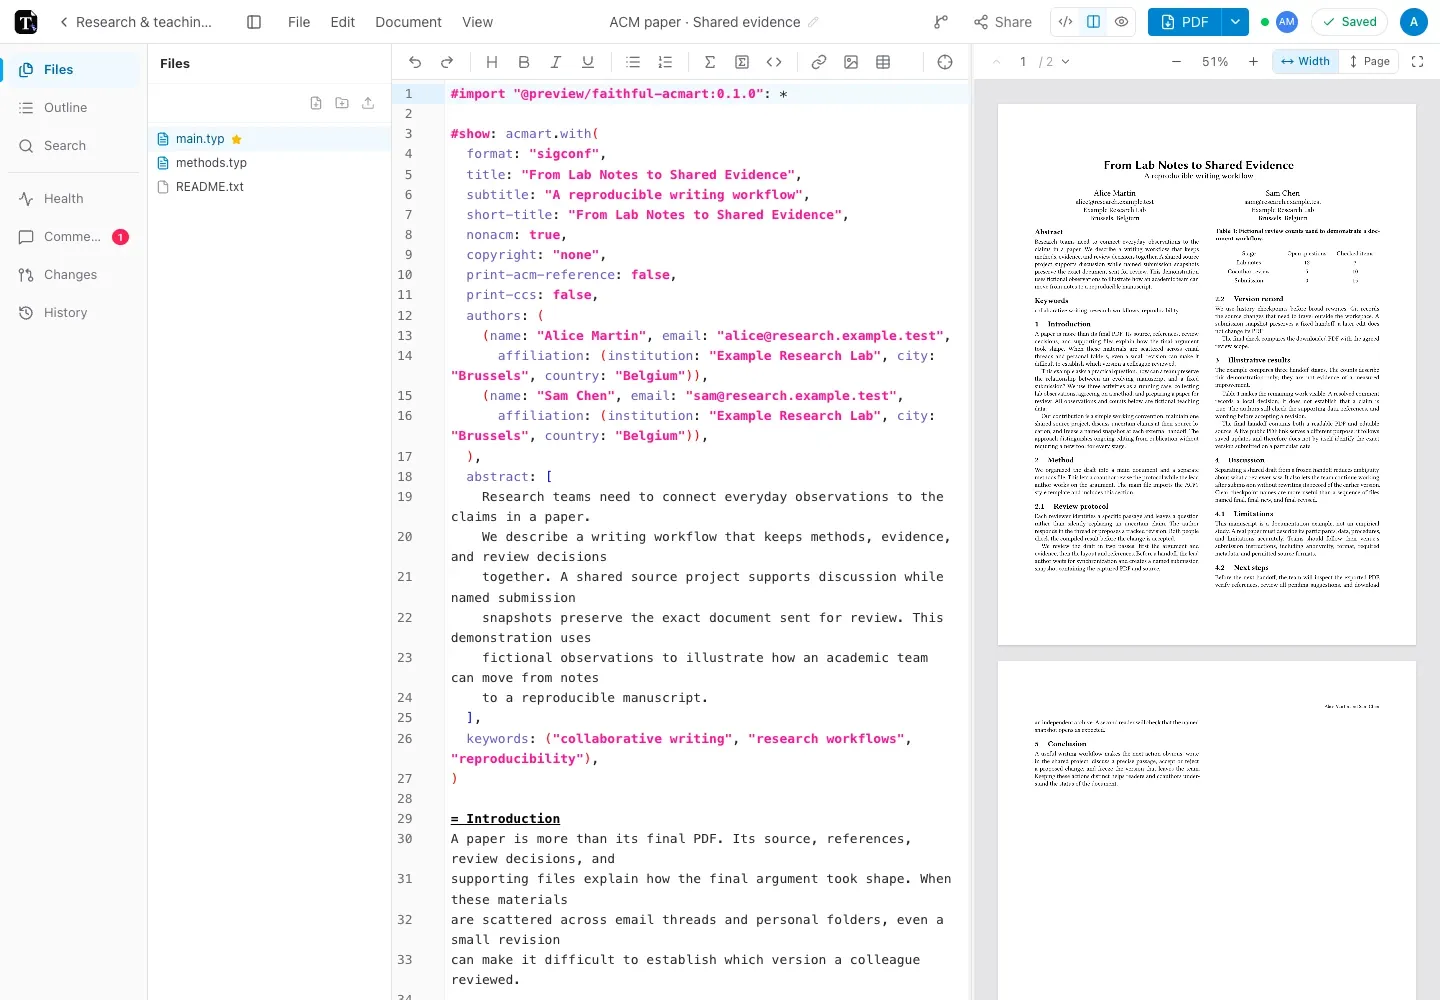Insert a link
Screen dimensions: 1440x1000
[x=819, y=62]
